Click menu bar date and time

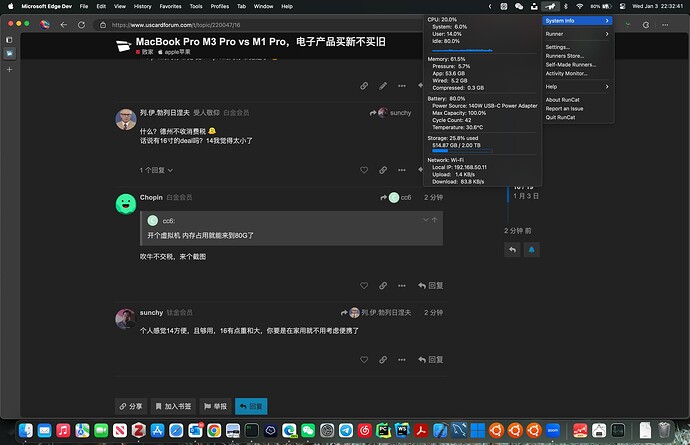[657, 6]
